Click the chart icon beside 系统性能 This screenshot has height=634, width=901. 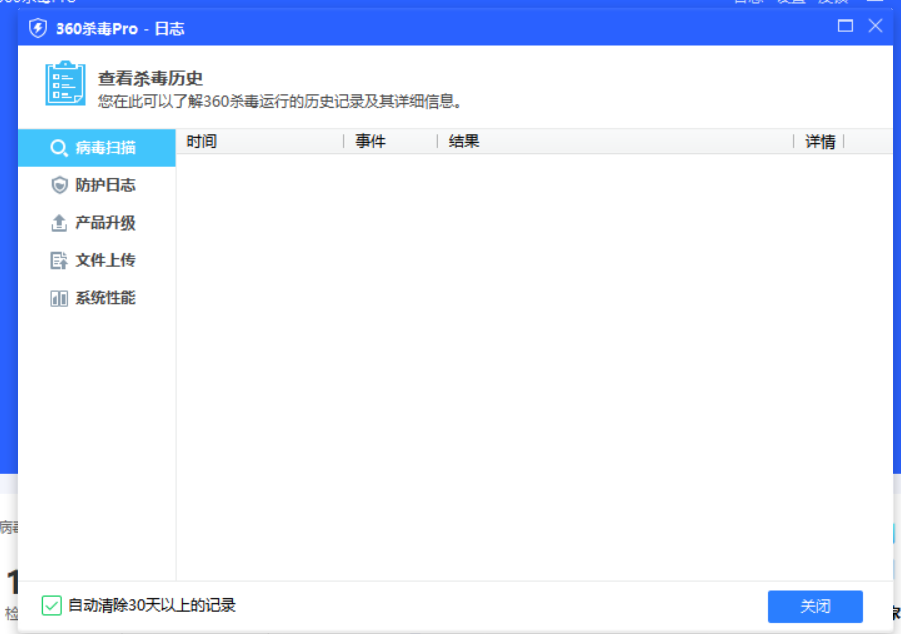click(x=59, y=298)
